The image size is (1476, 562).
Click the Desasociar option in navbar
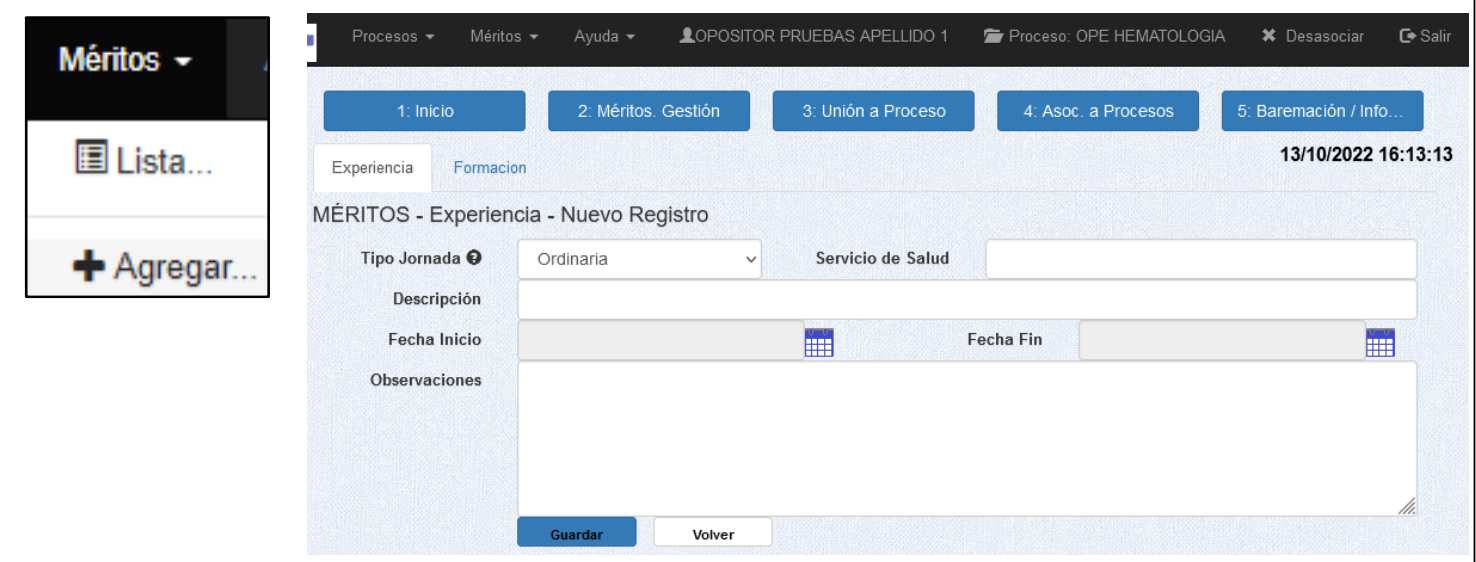pyautogui.click(x=1312, y=36)
